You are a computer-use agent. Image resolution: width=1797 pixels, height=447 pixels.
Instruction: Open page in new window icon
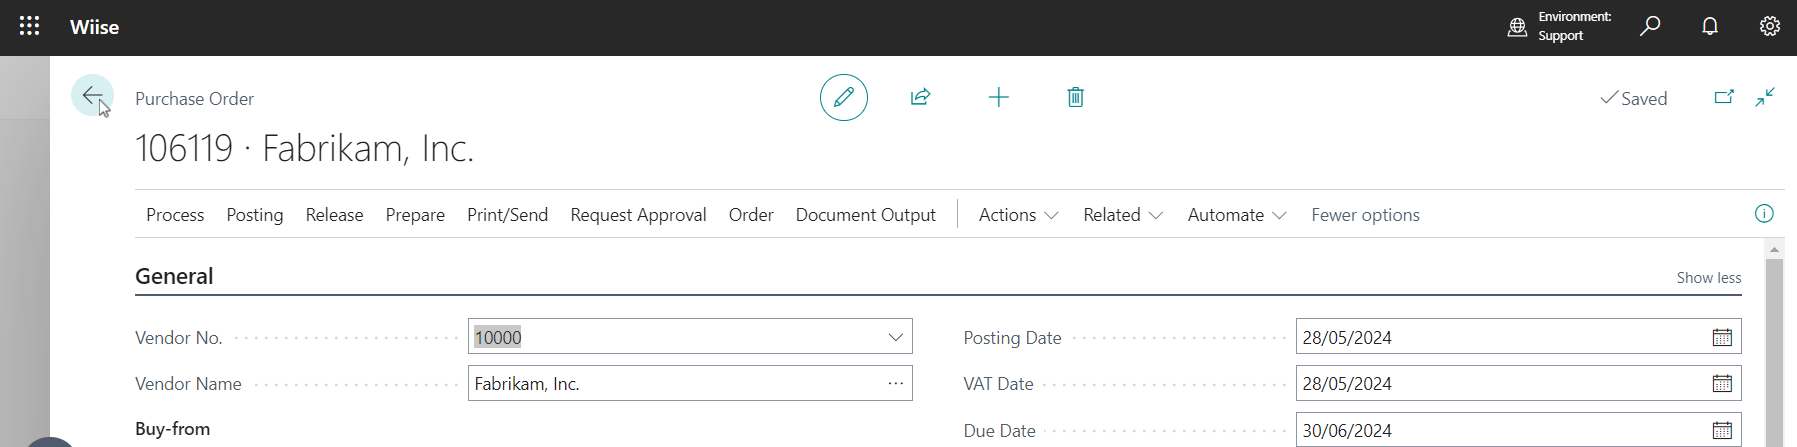click(x=1724, y=97)
